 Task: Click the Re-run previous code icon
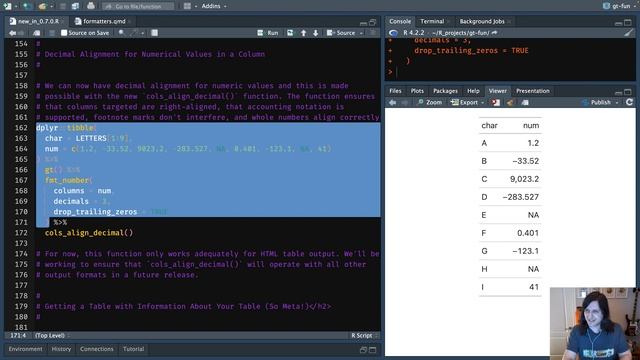tap(290, 33)
